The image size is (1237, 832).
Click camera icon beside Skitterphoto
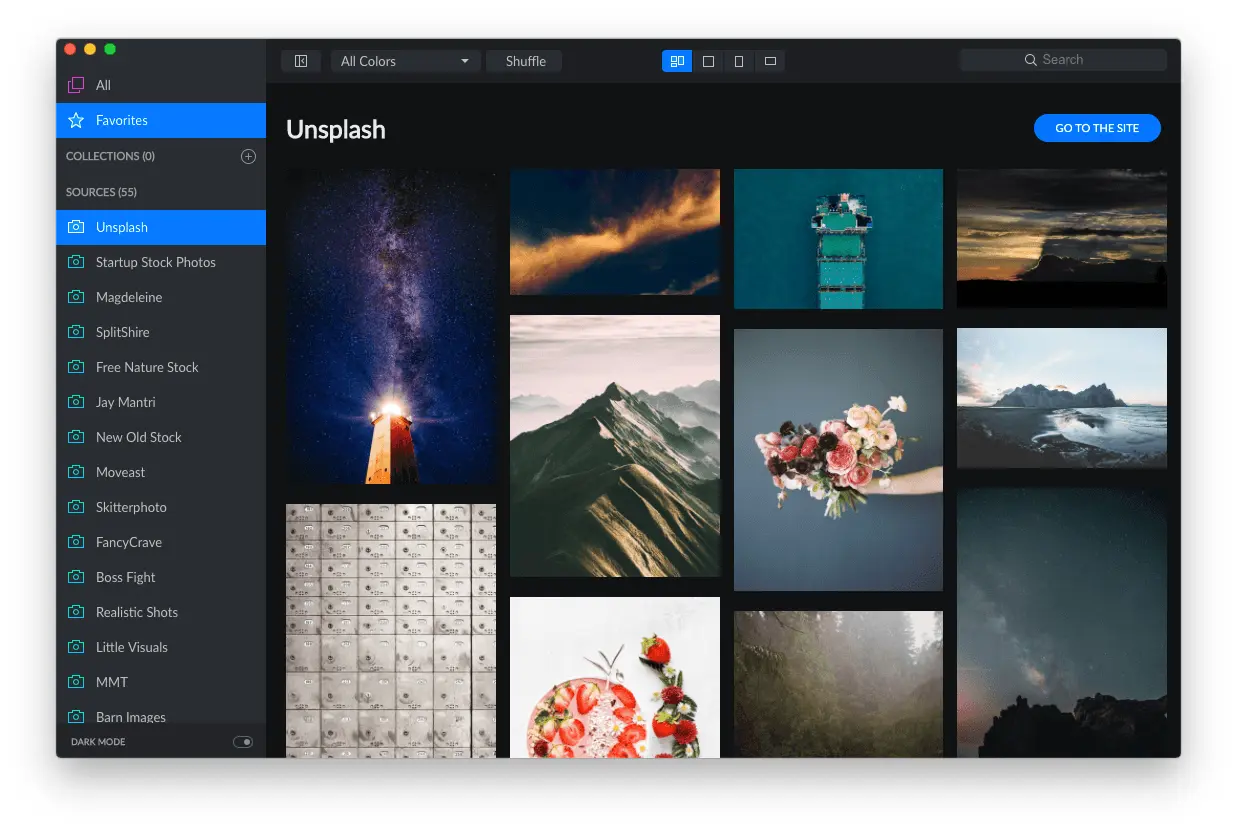[76, 507]
